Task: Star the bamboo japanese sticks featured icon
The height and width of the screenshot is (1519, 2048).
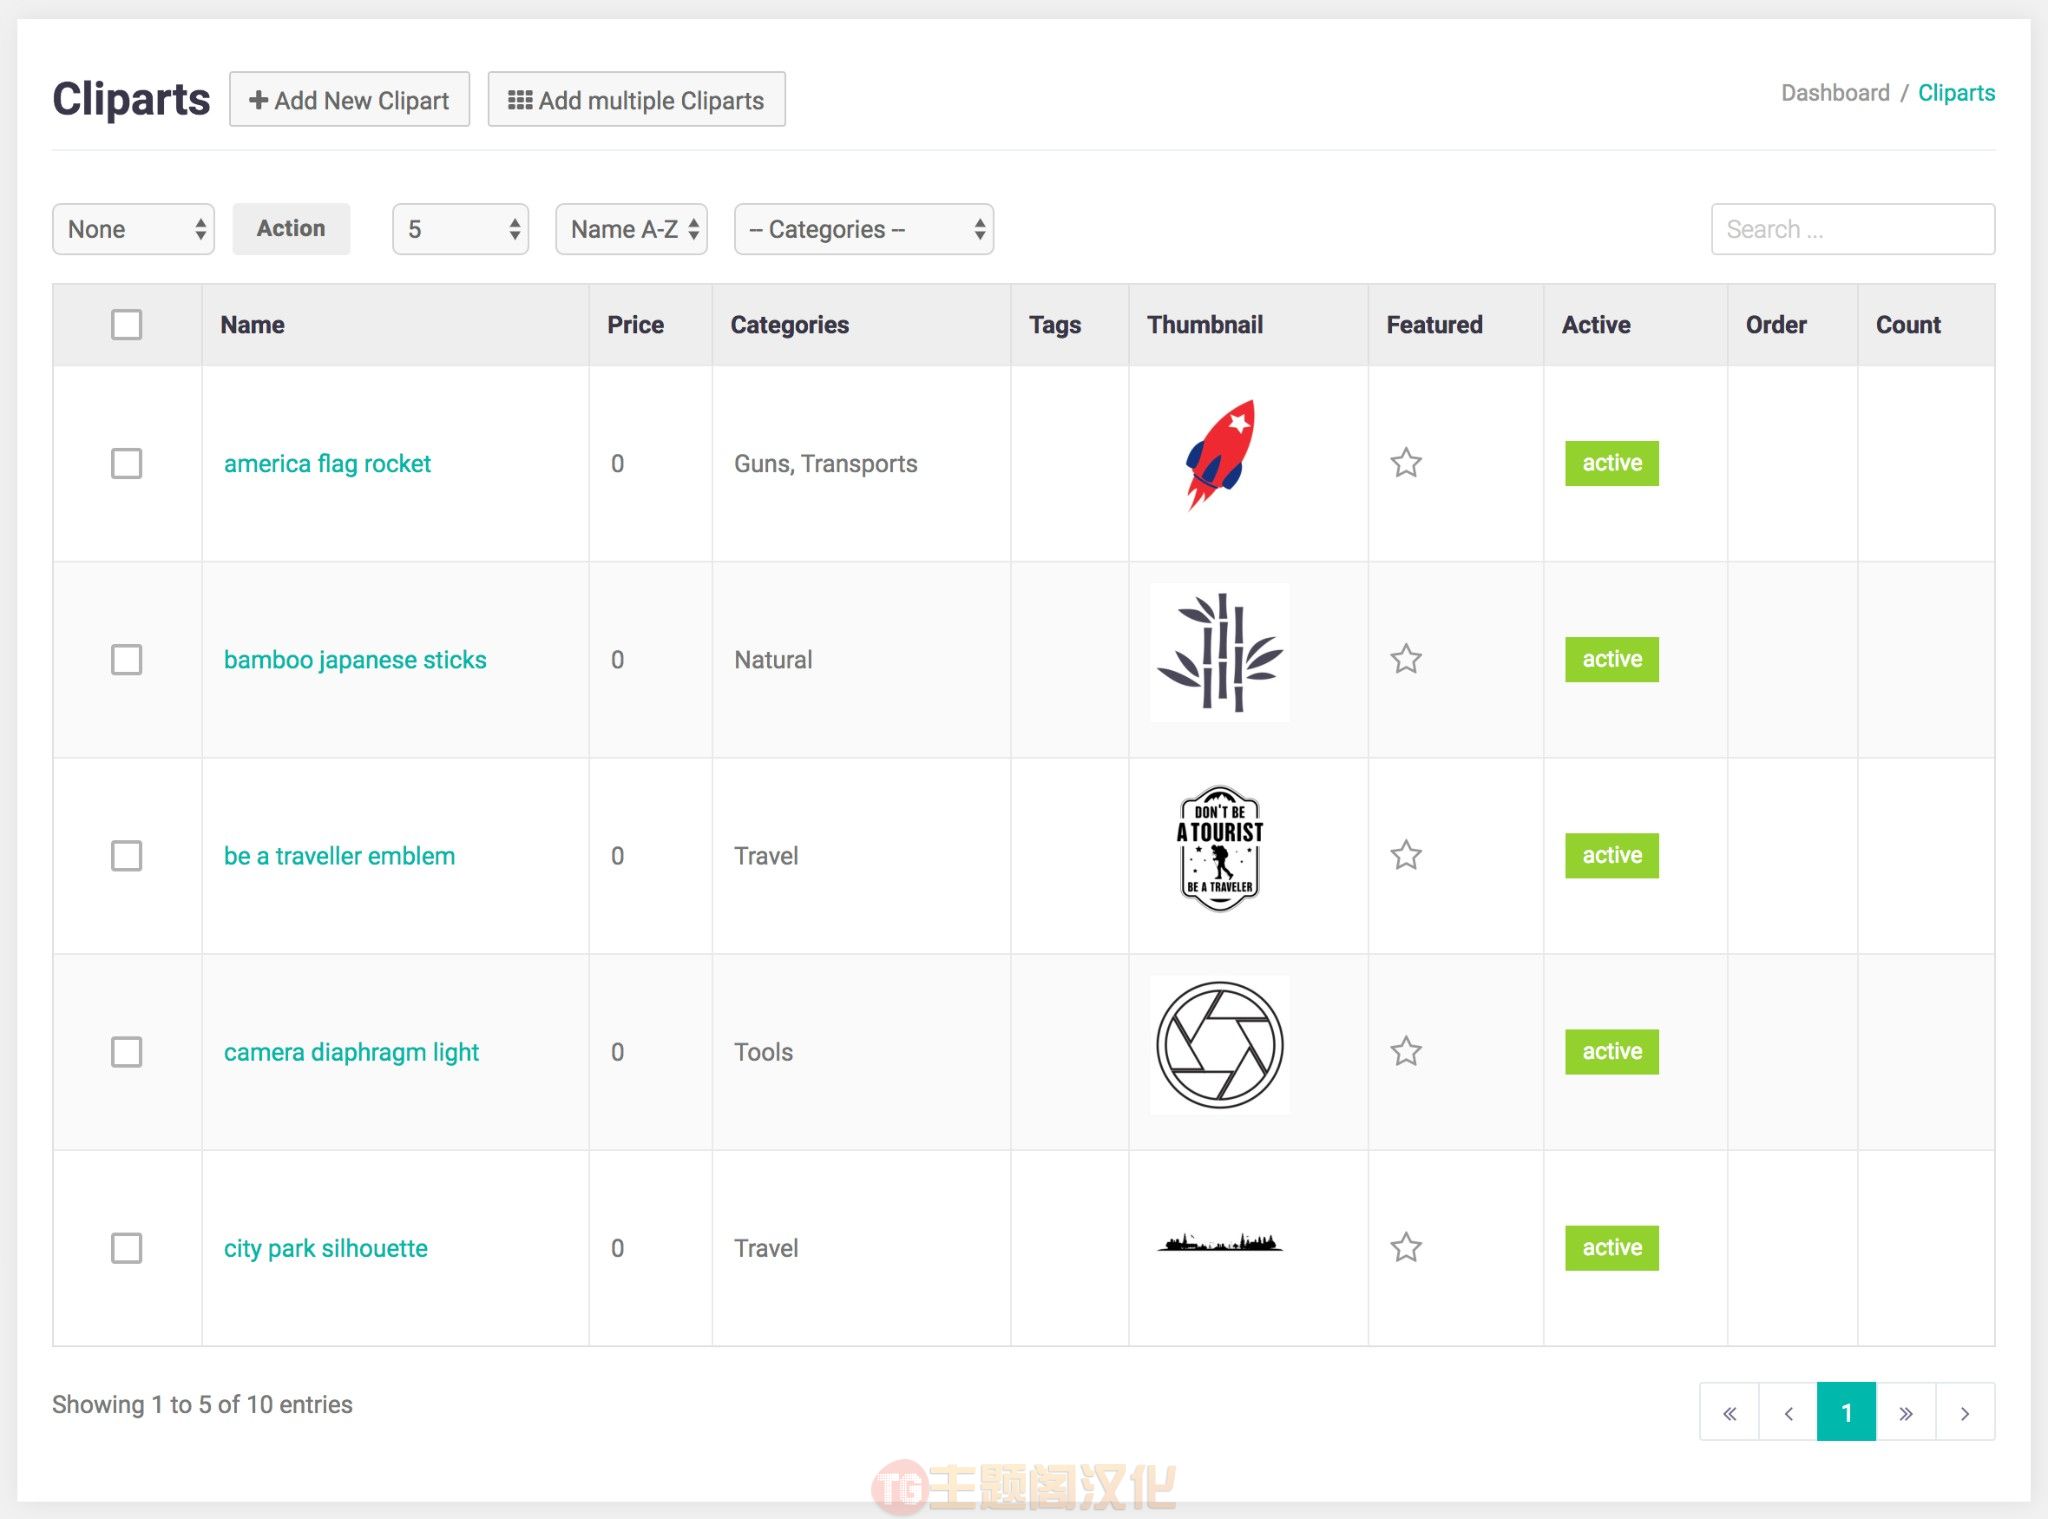Action: tap(1406, 659)
